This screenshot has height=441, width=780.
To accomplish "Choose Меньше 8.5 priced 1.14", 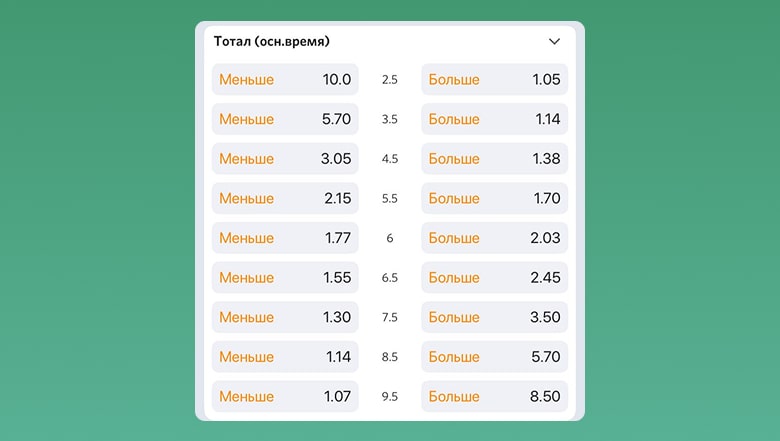I will coord(285,357).
